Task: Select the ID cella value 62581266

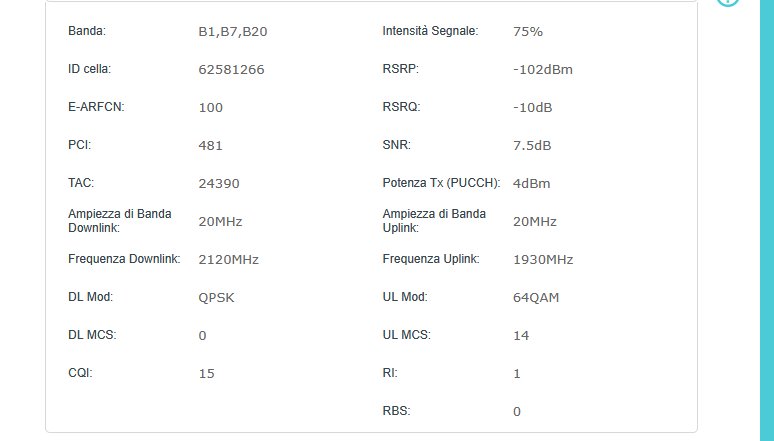Action: (x=231, y=70)
